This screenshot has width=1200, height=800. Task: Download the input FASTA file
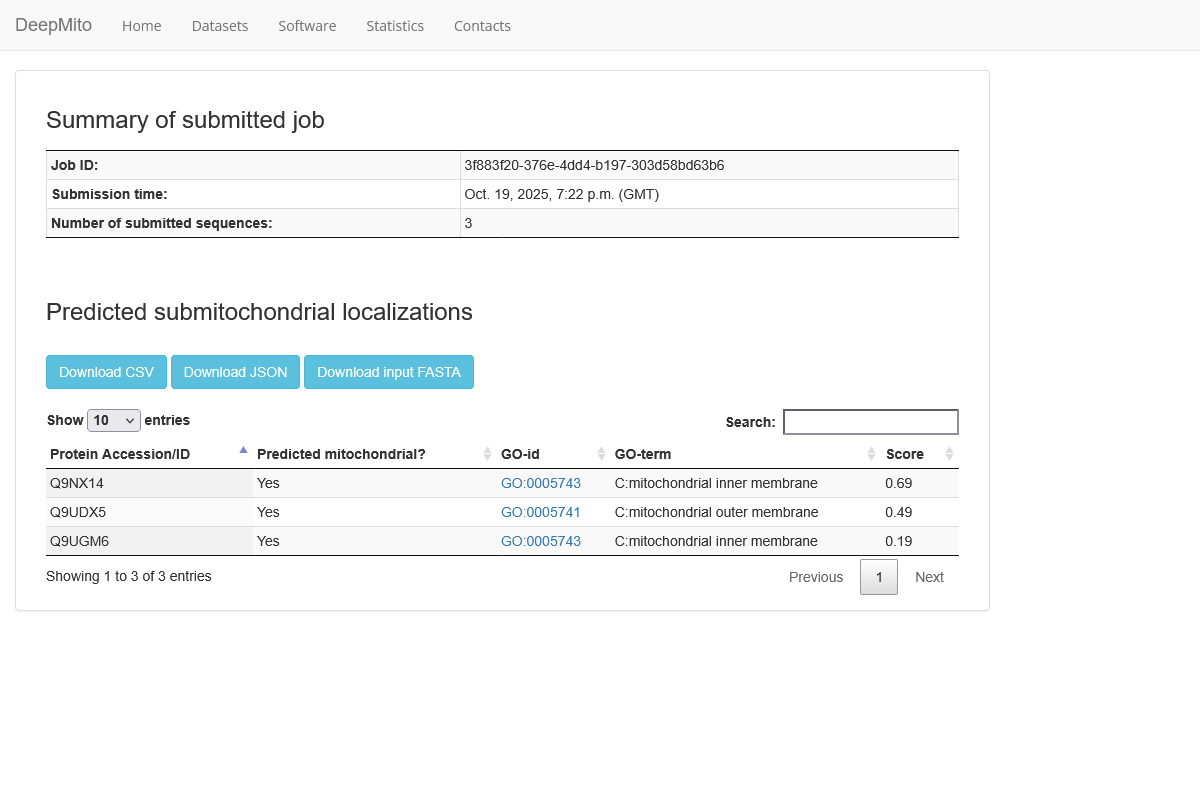point(389,371)
